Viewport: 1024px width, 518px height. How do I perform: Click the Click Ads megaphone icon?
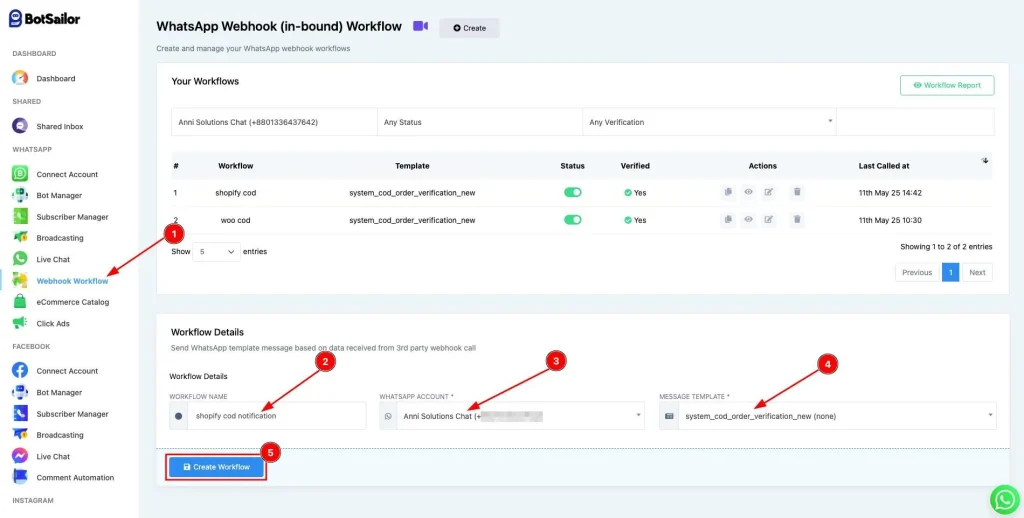coord(20,323)
